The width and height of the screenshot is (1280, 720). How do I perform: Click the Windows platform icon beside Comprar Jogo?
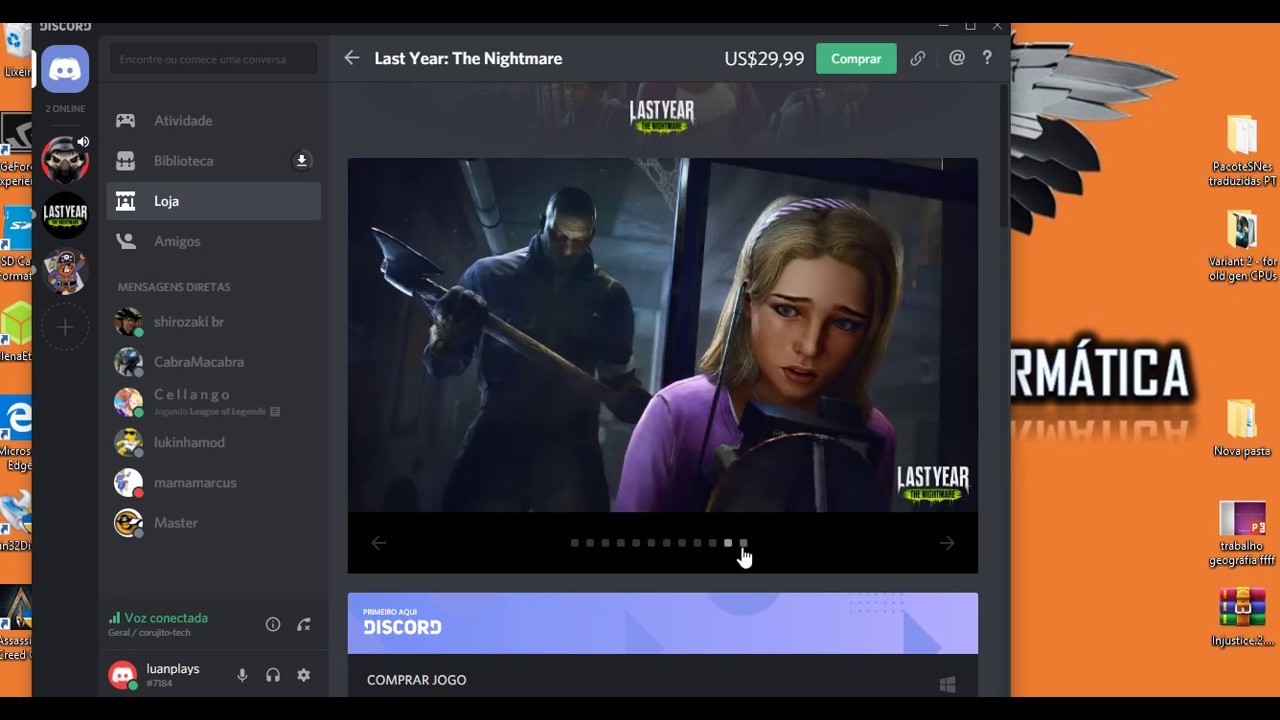(947, 684)
